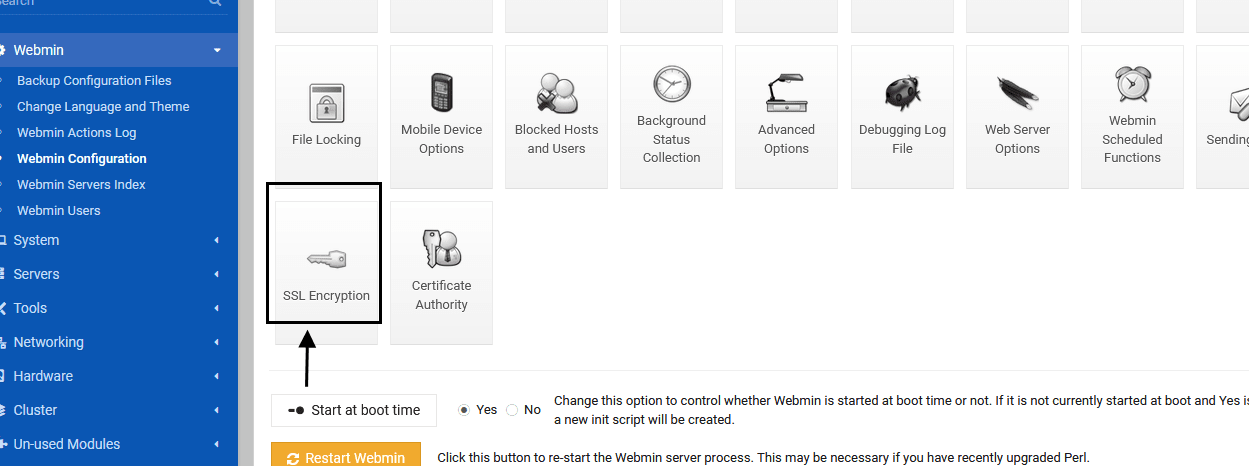Screen dimensions: 1249x466
Task: Open Mobile Device Options icon
Action: pyautogui.click(x=441, y=93)
